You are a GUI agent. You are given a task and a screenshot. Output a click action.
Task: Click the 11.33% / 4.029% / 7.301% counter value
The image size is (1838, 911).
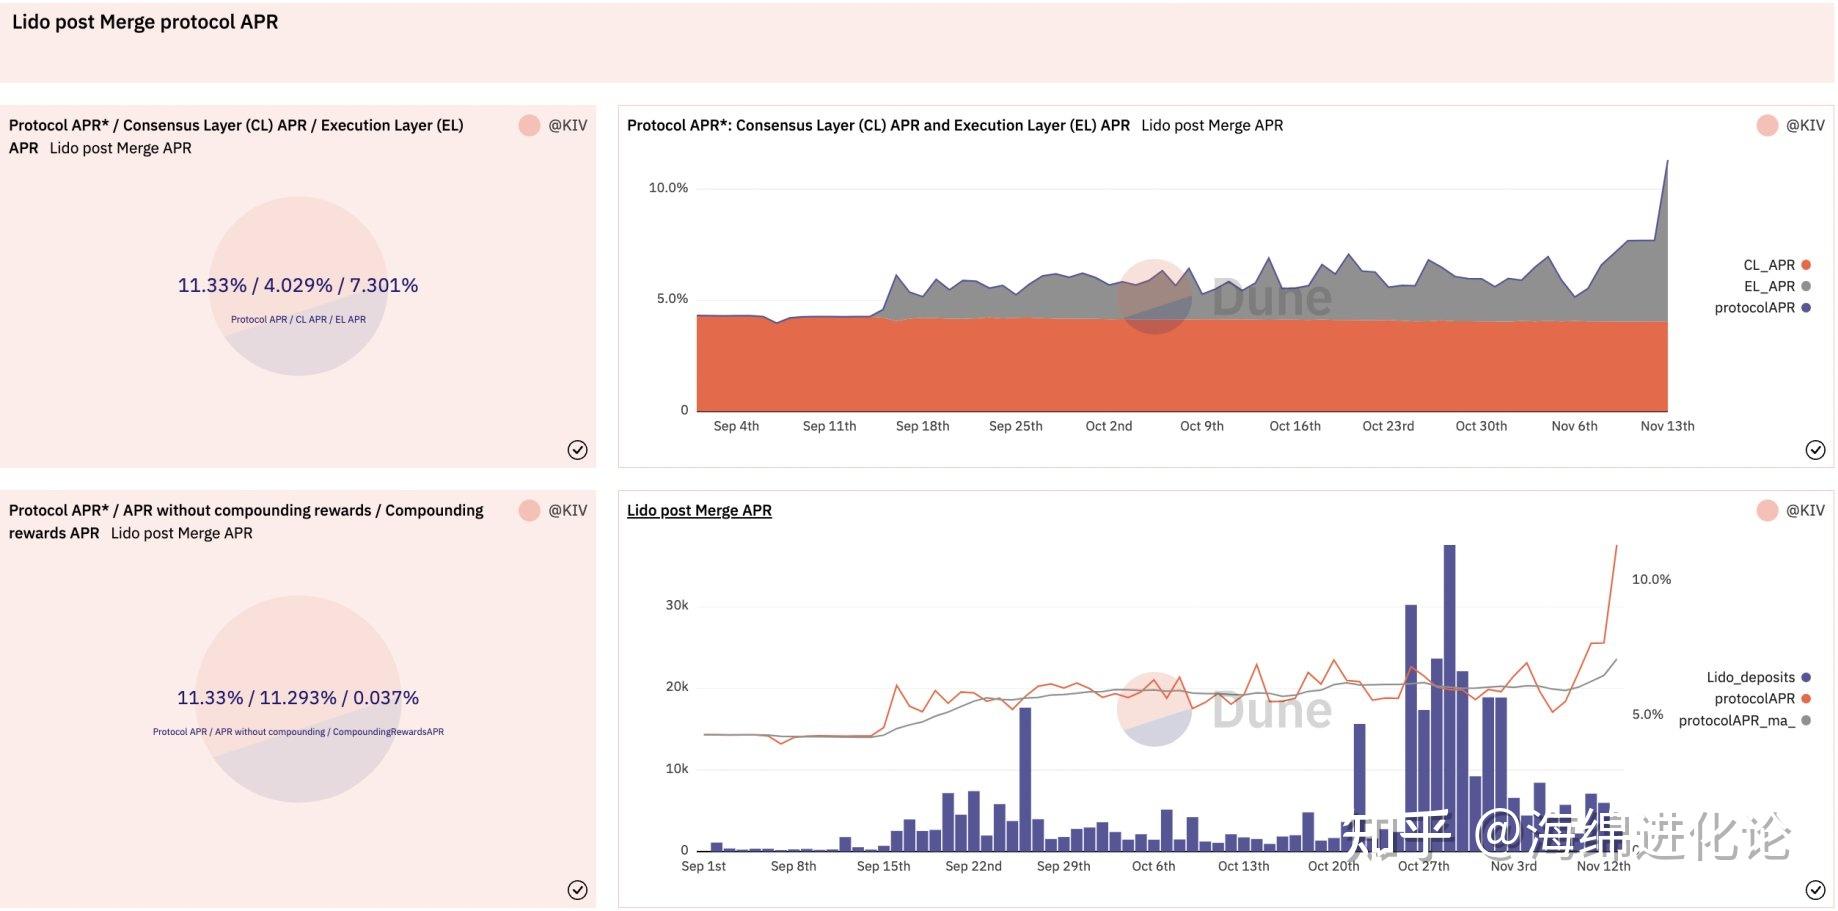298,285
